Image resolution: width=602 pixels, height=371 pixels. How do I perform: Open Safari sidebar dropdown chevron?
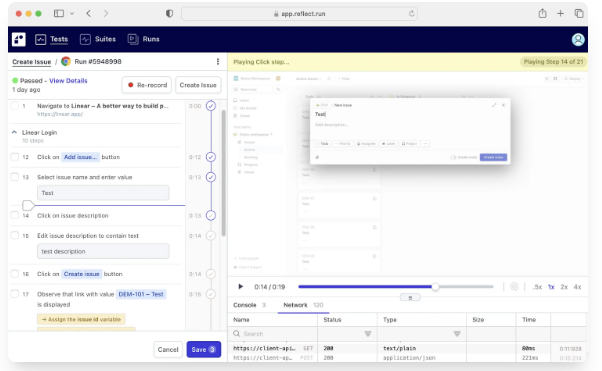[x=72, y=13]
